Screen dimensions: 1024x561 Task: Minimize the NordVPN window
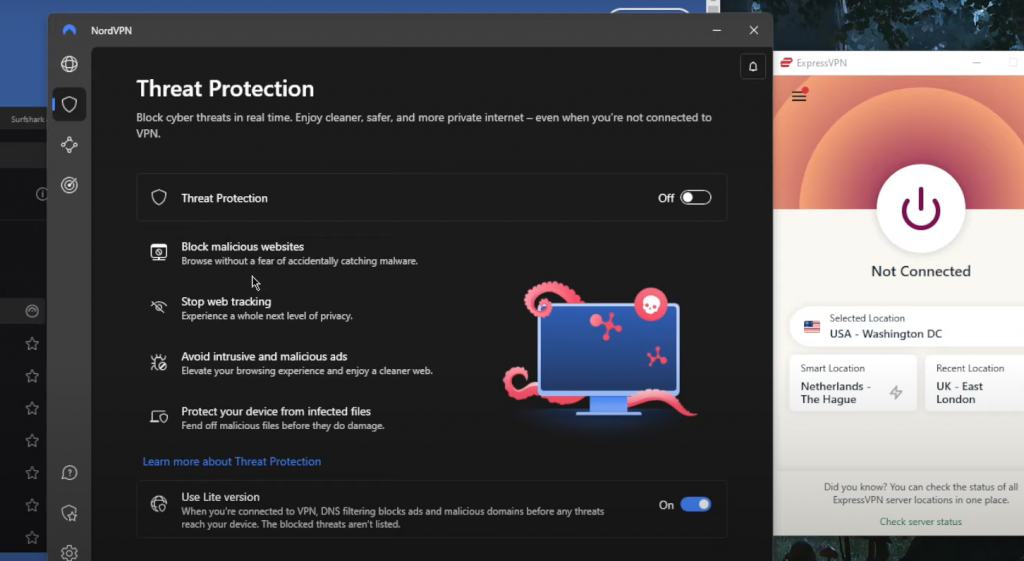716,30
